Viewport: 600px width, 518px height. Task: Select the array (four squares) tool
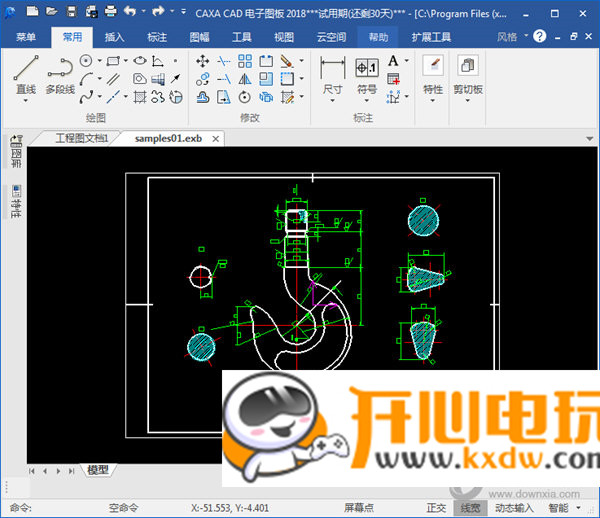(x=245, y=60)
